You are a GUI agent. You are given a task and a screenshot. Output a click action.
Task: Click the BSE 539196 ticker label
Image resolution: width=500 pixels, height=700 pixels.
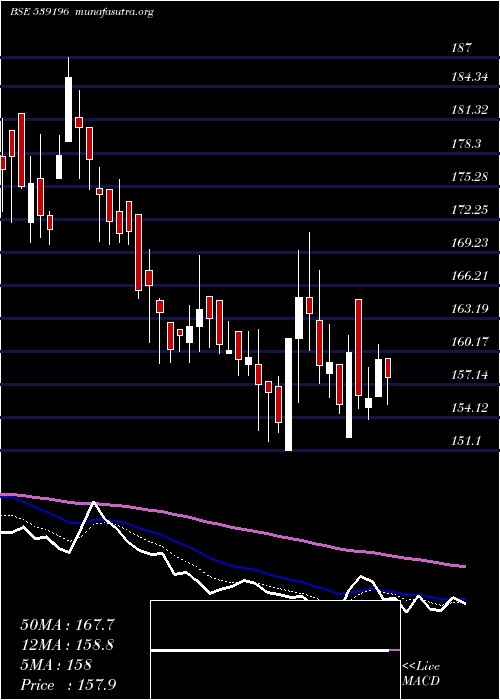[39, 12]
